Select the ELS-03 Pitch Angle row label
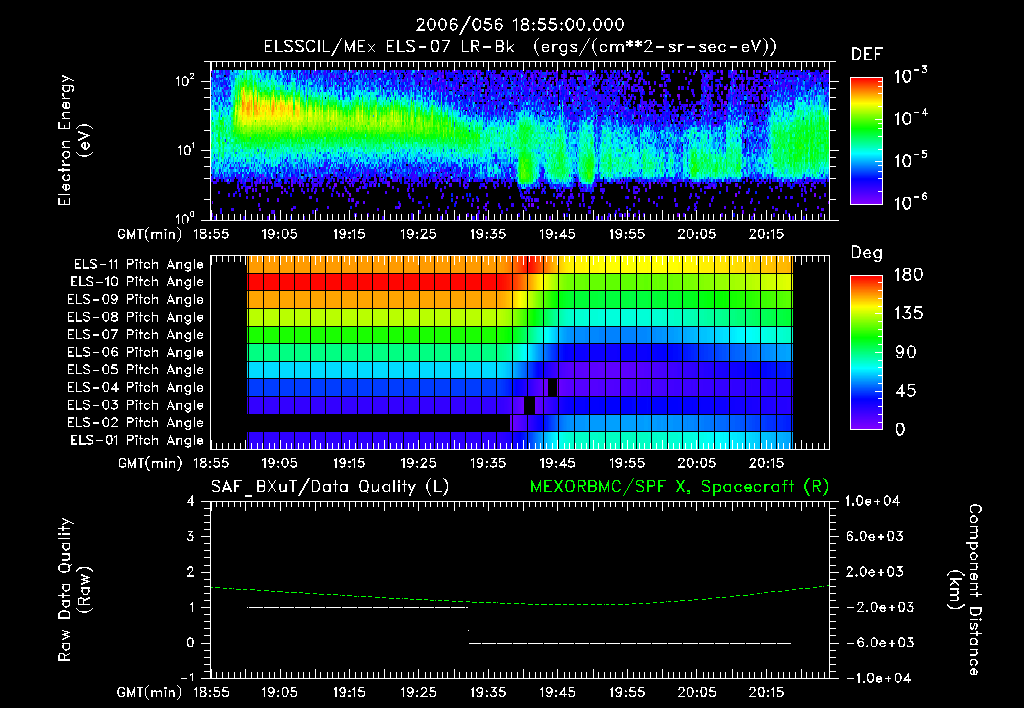Image resolution: width=1024 pixels, height=708 pixels. (136, 406)
